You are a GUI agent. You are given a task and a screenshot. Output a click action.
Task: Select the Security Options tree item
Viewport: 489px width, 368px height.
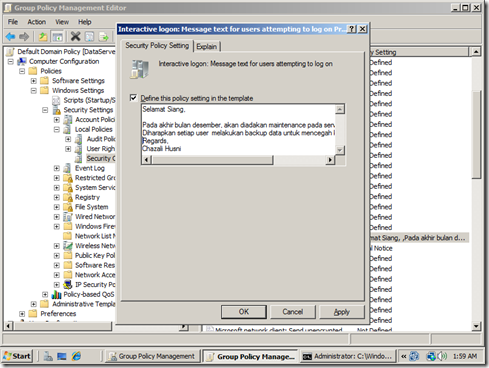(x=100, y=158)
